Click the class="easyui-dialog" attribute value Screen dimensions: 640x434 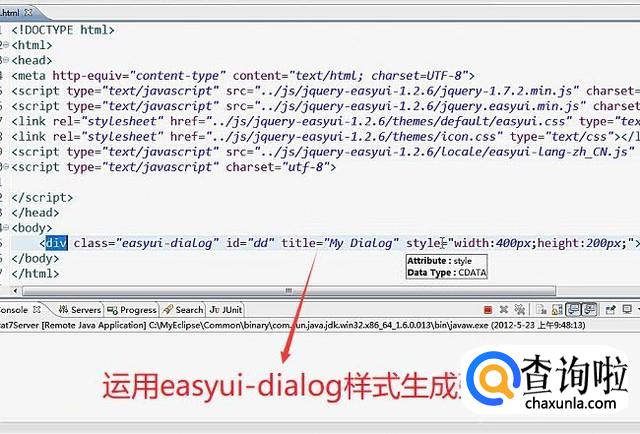pyautogui.click(x=168, y=243)
